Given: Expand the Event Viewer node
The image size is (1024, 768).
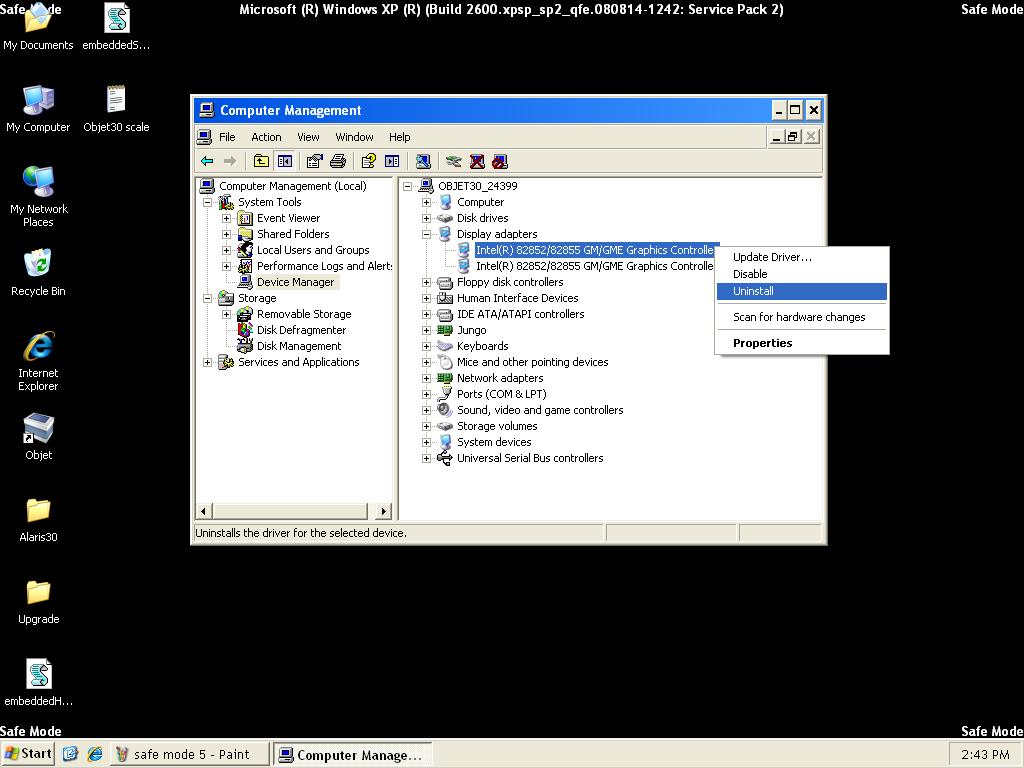Looking at the screenshot, I should coord(227,218).
